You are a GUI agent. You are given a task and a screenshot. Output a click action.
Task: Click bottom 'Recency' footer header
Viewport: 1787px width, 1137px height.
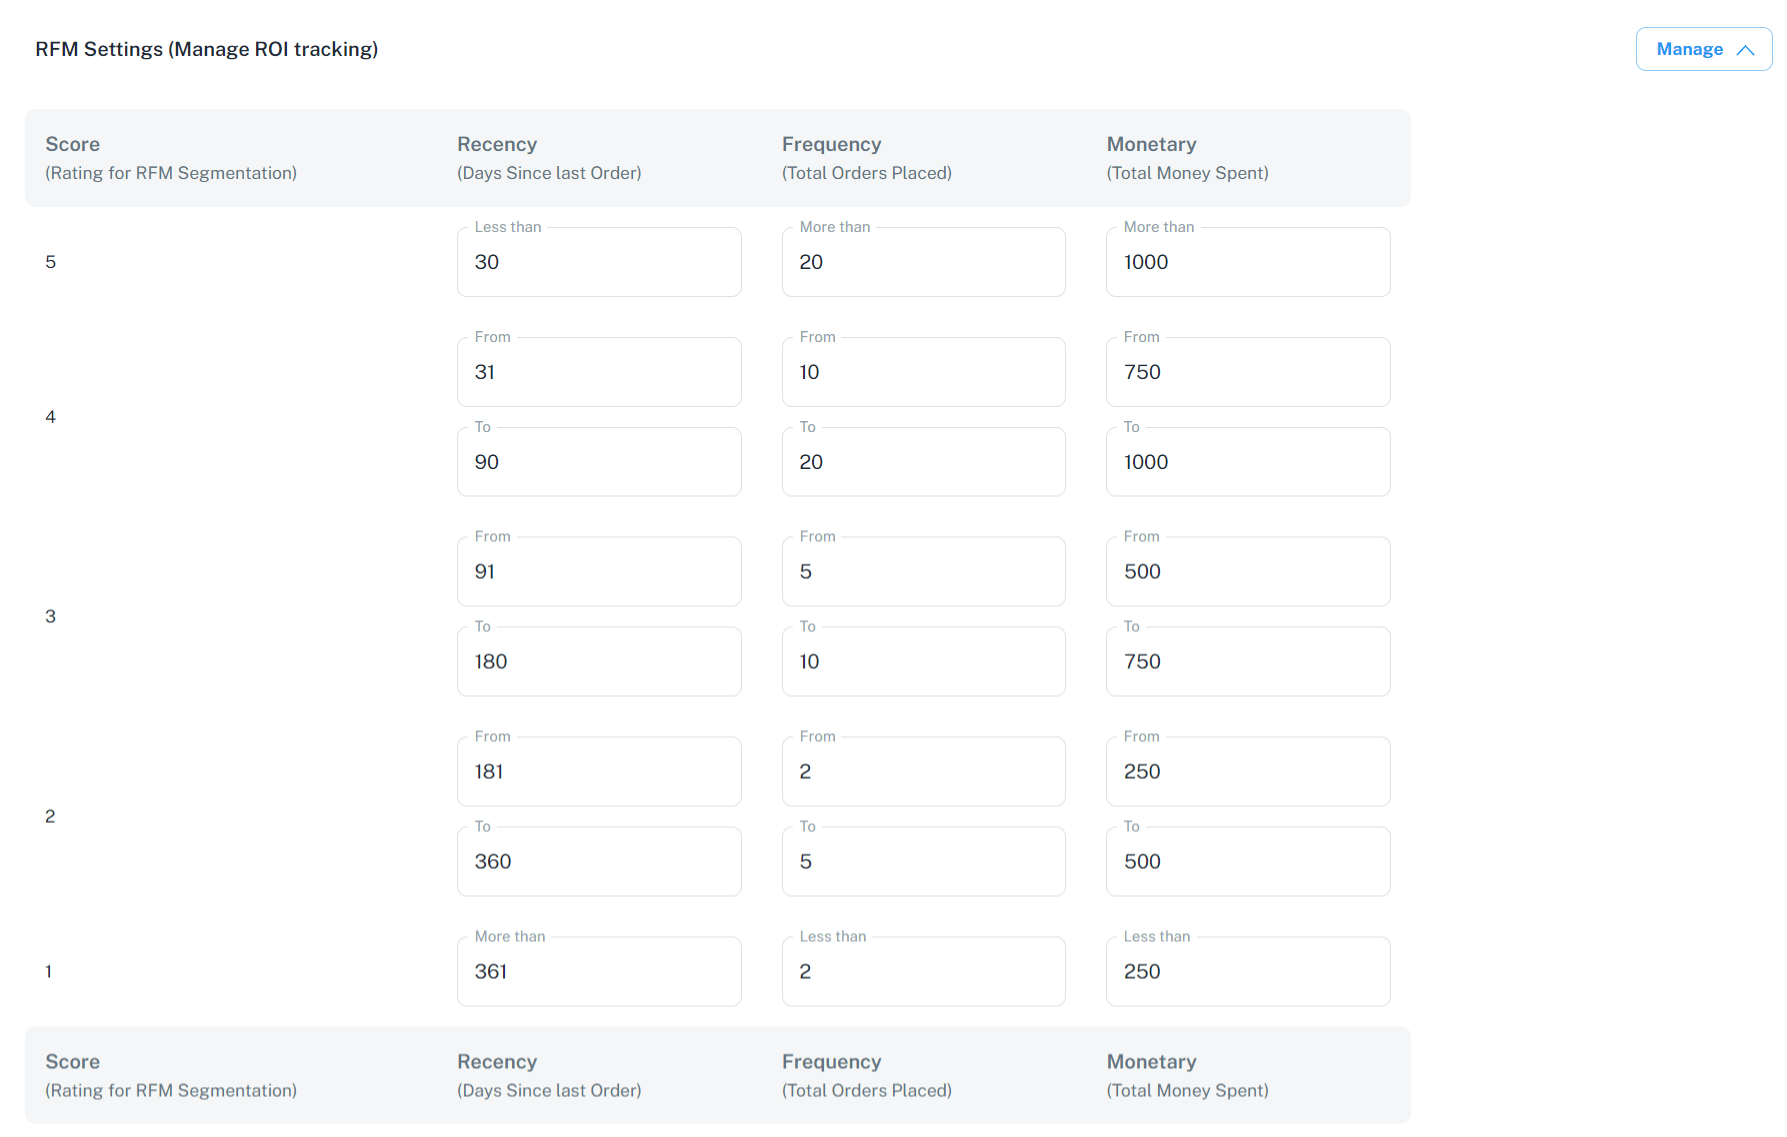pyautogui.click(x=497, y=1062)
